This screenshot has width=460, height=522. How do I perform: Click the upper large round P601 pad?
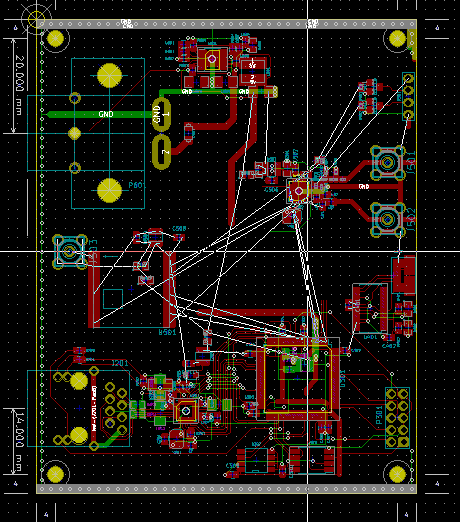(x=109, y=76)
